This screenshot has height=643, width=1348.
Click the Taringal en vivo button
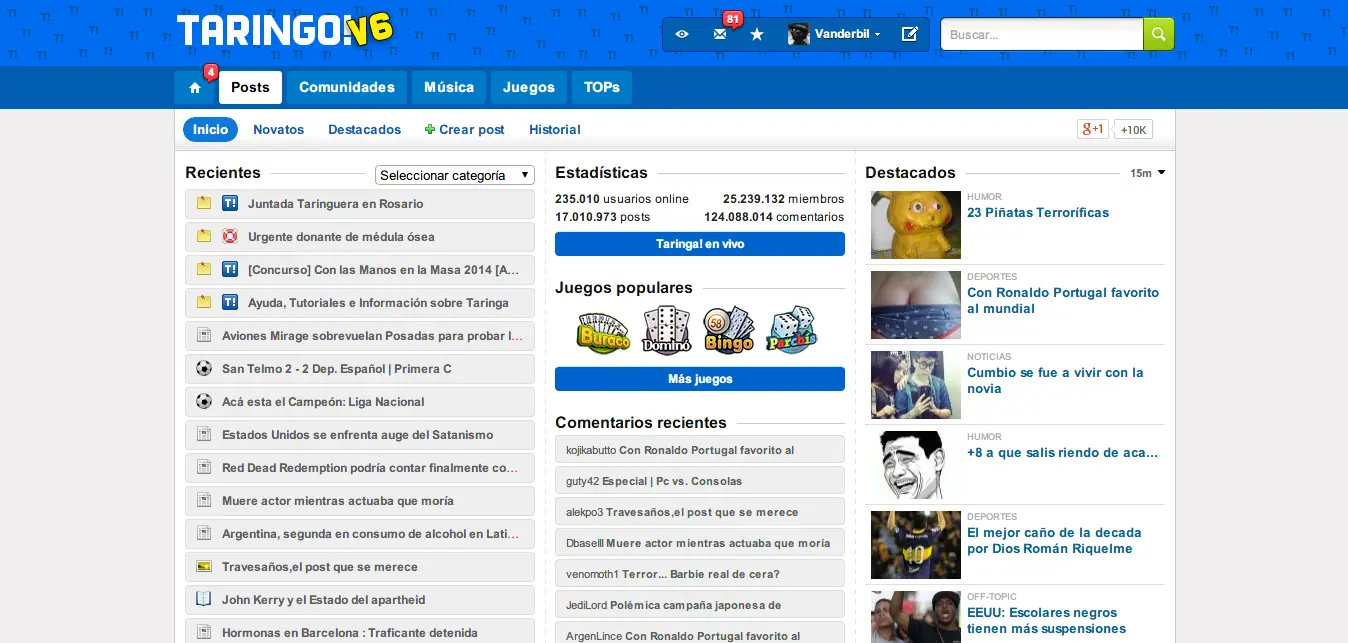tap(699, 243)
